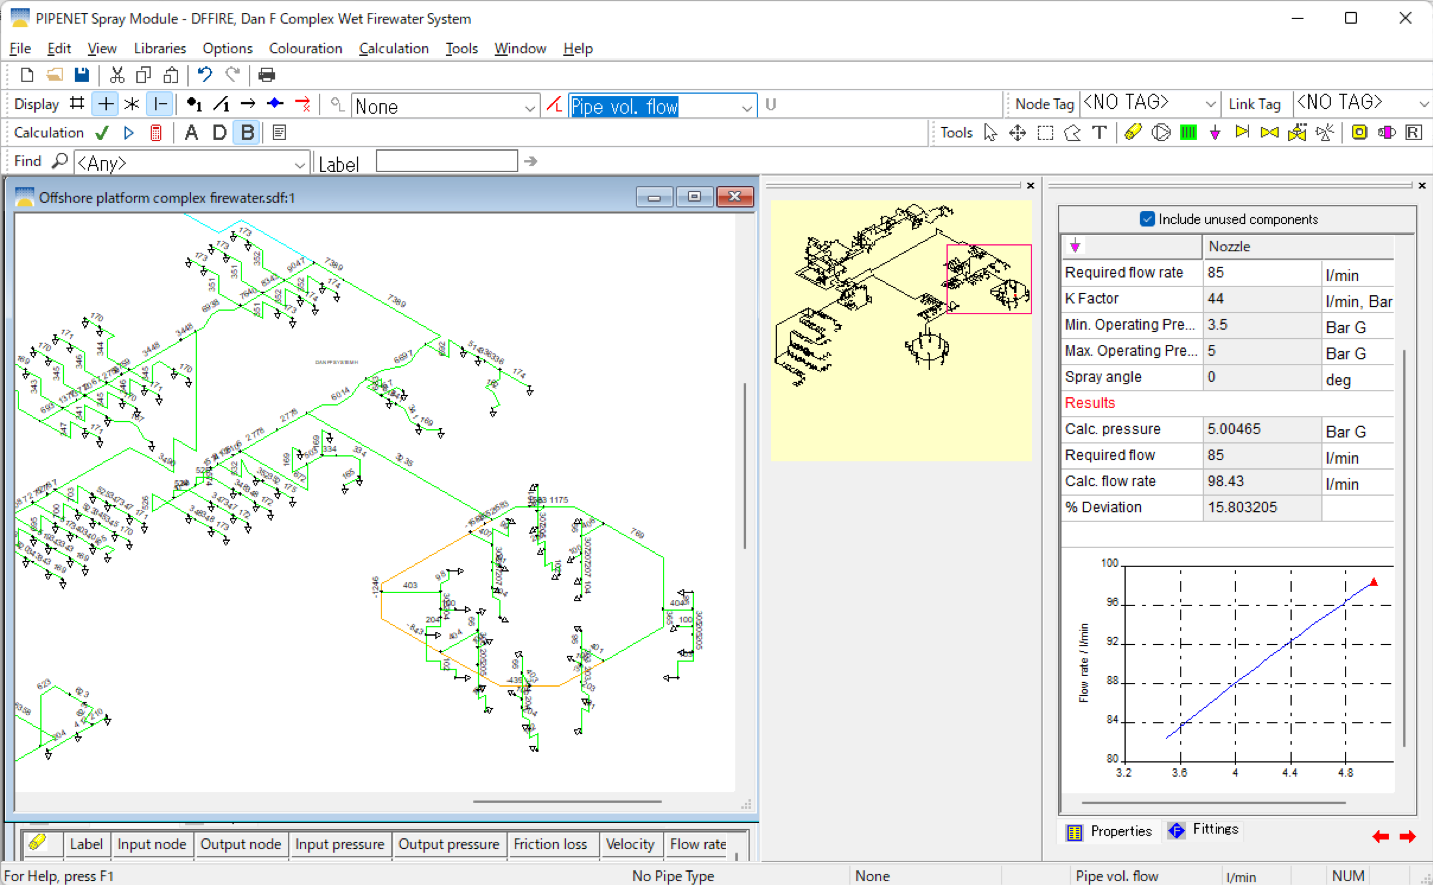This screenshot has height=885, width=1433.
Task: Open a file via folder icon
Action: tap(55, 75)
